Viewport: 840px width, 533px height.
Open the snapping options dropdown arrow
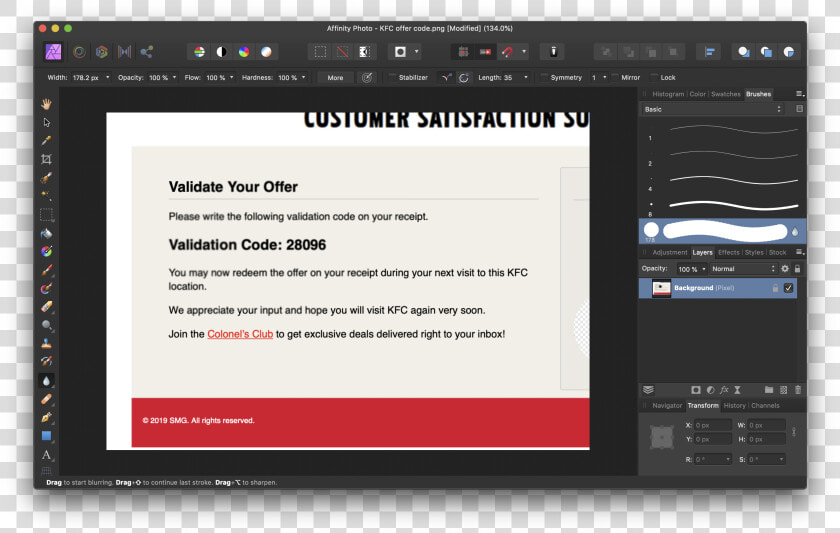coord(524,52)
